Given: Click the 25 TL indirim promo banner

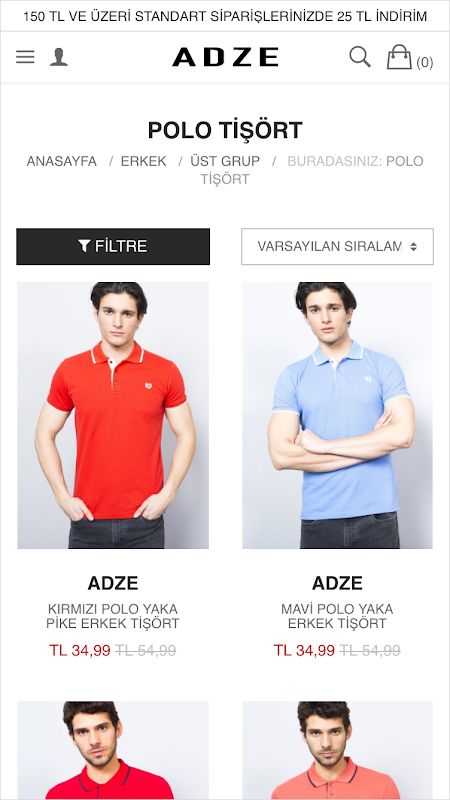Looking at the screenshot, I should click(x=225, y=16).
